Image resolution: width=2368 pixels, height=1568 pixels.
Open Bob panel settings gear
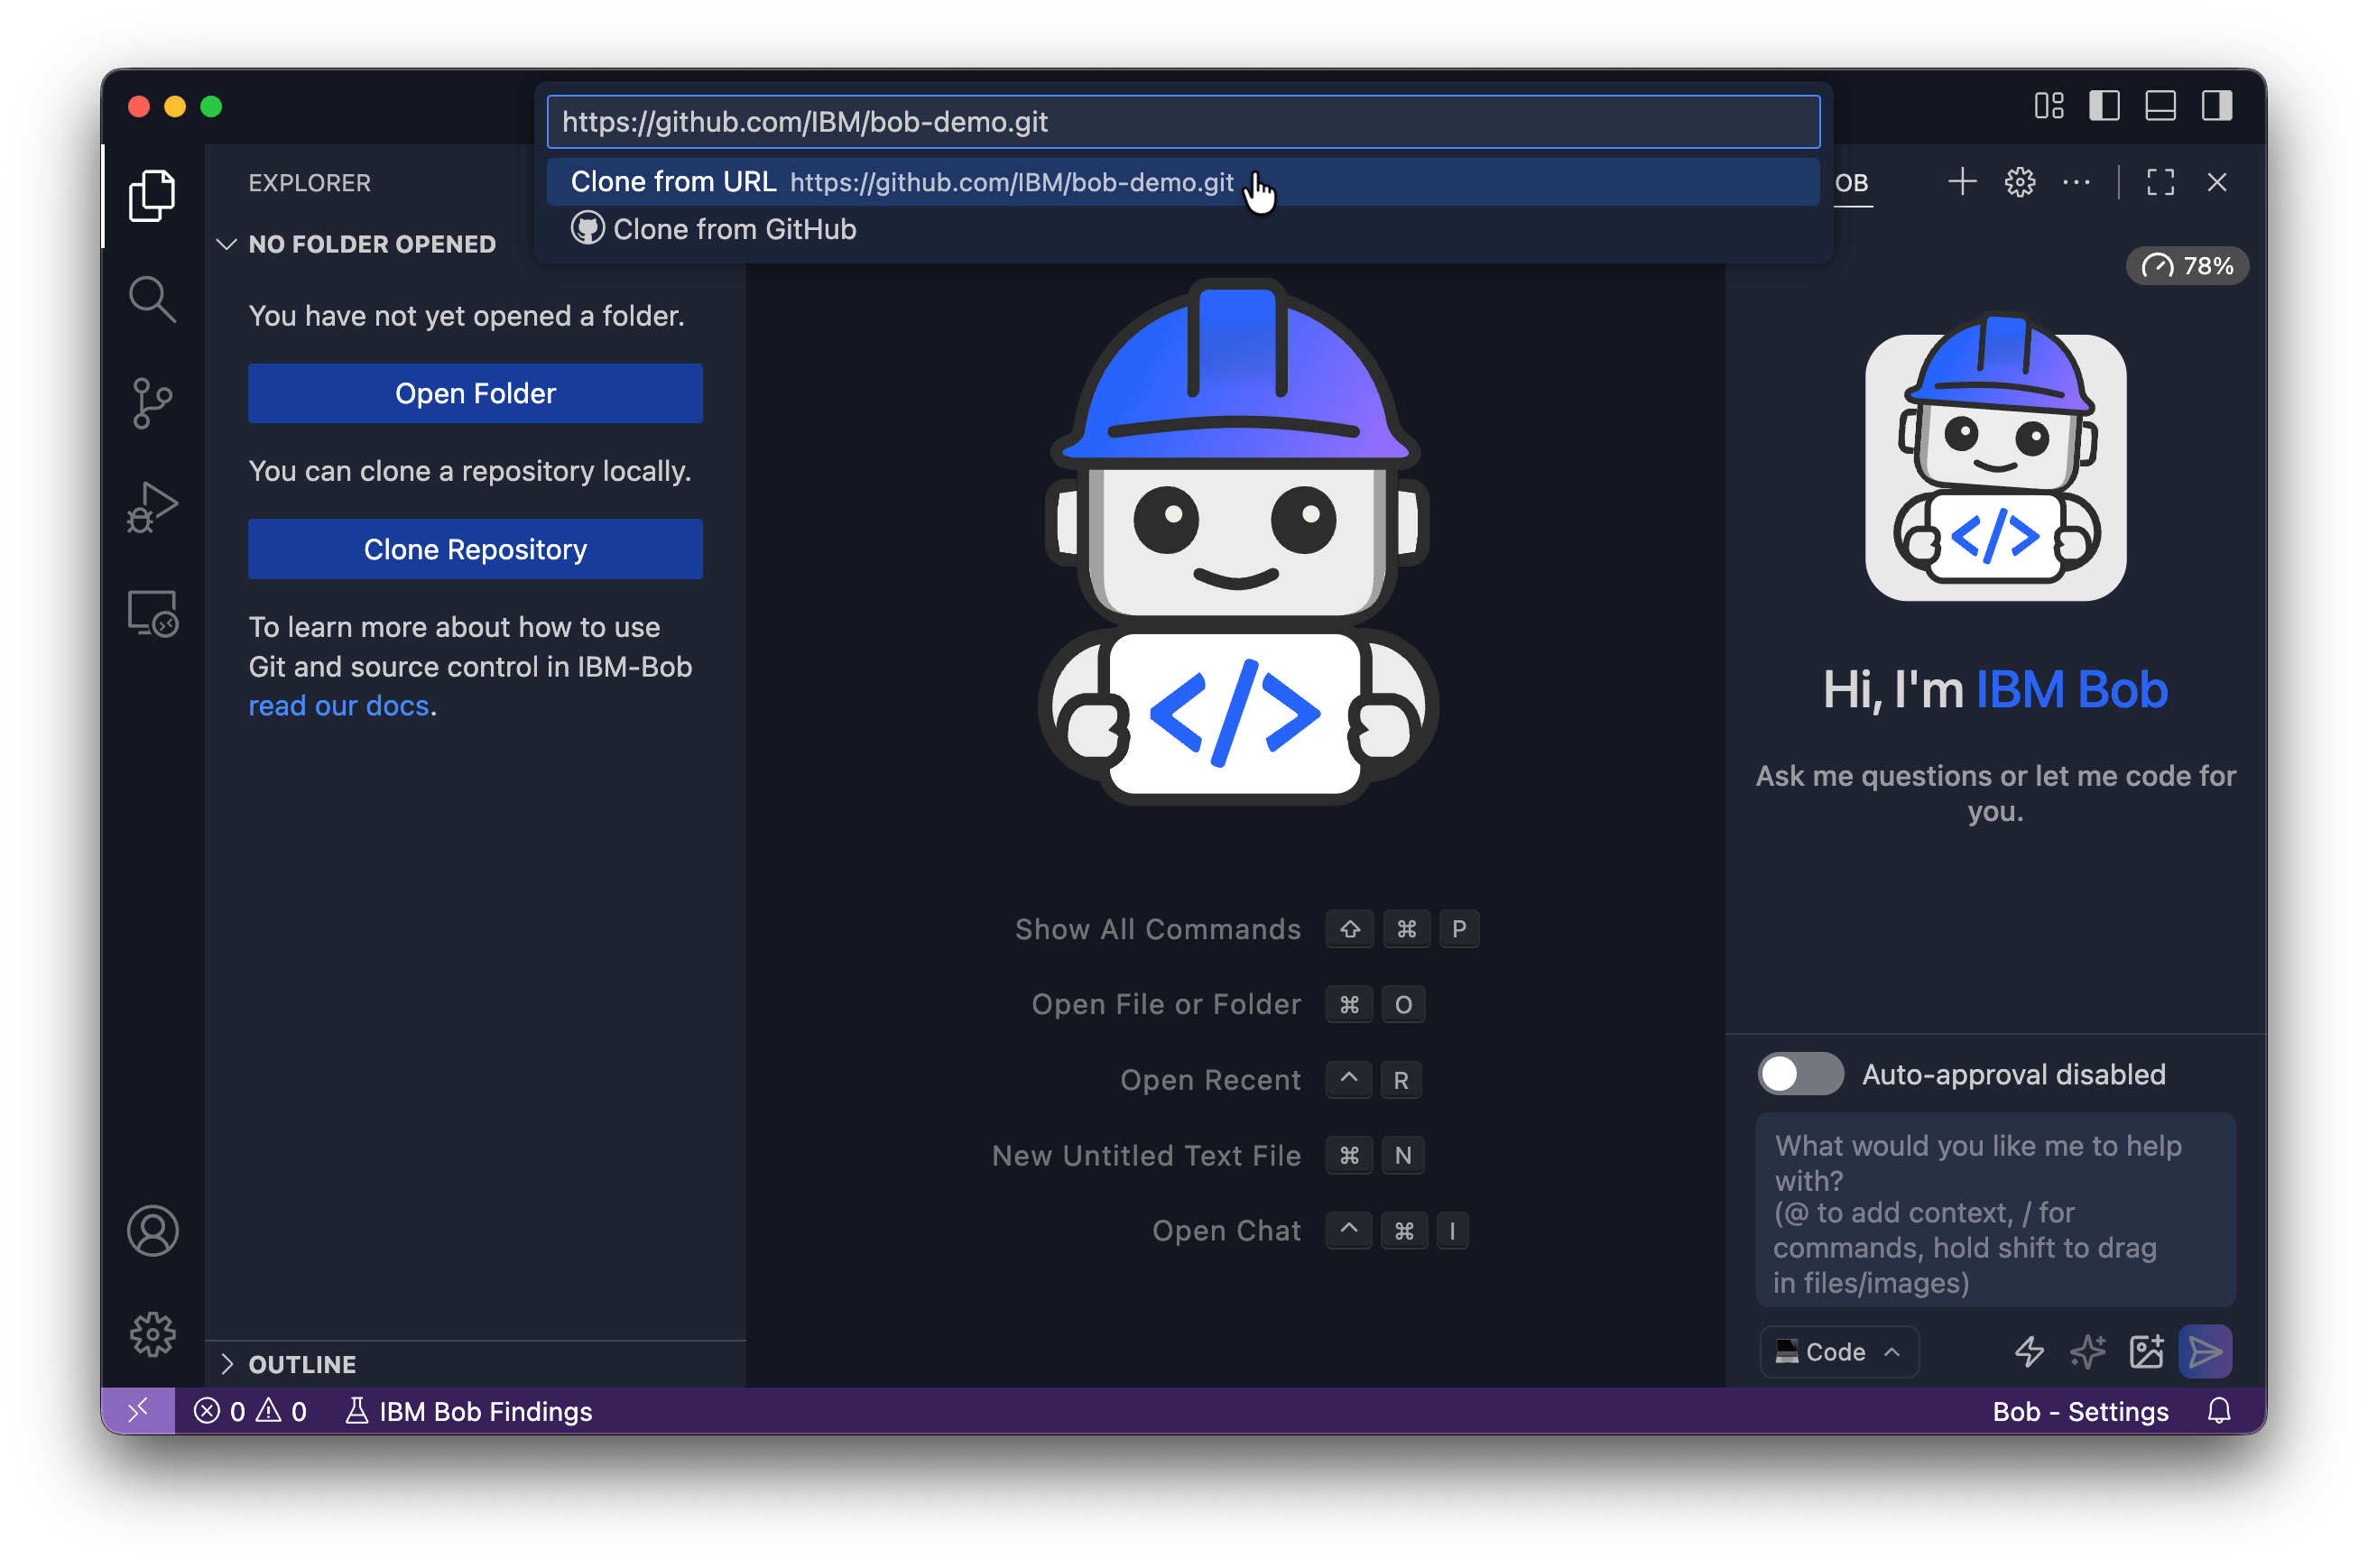[x=2019, y=182]
